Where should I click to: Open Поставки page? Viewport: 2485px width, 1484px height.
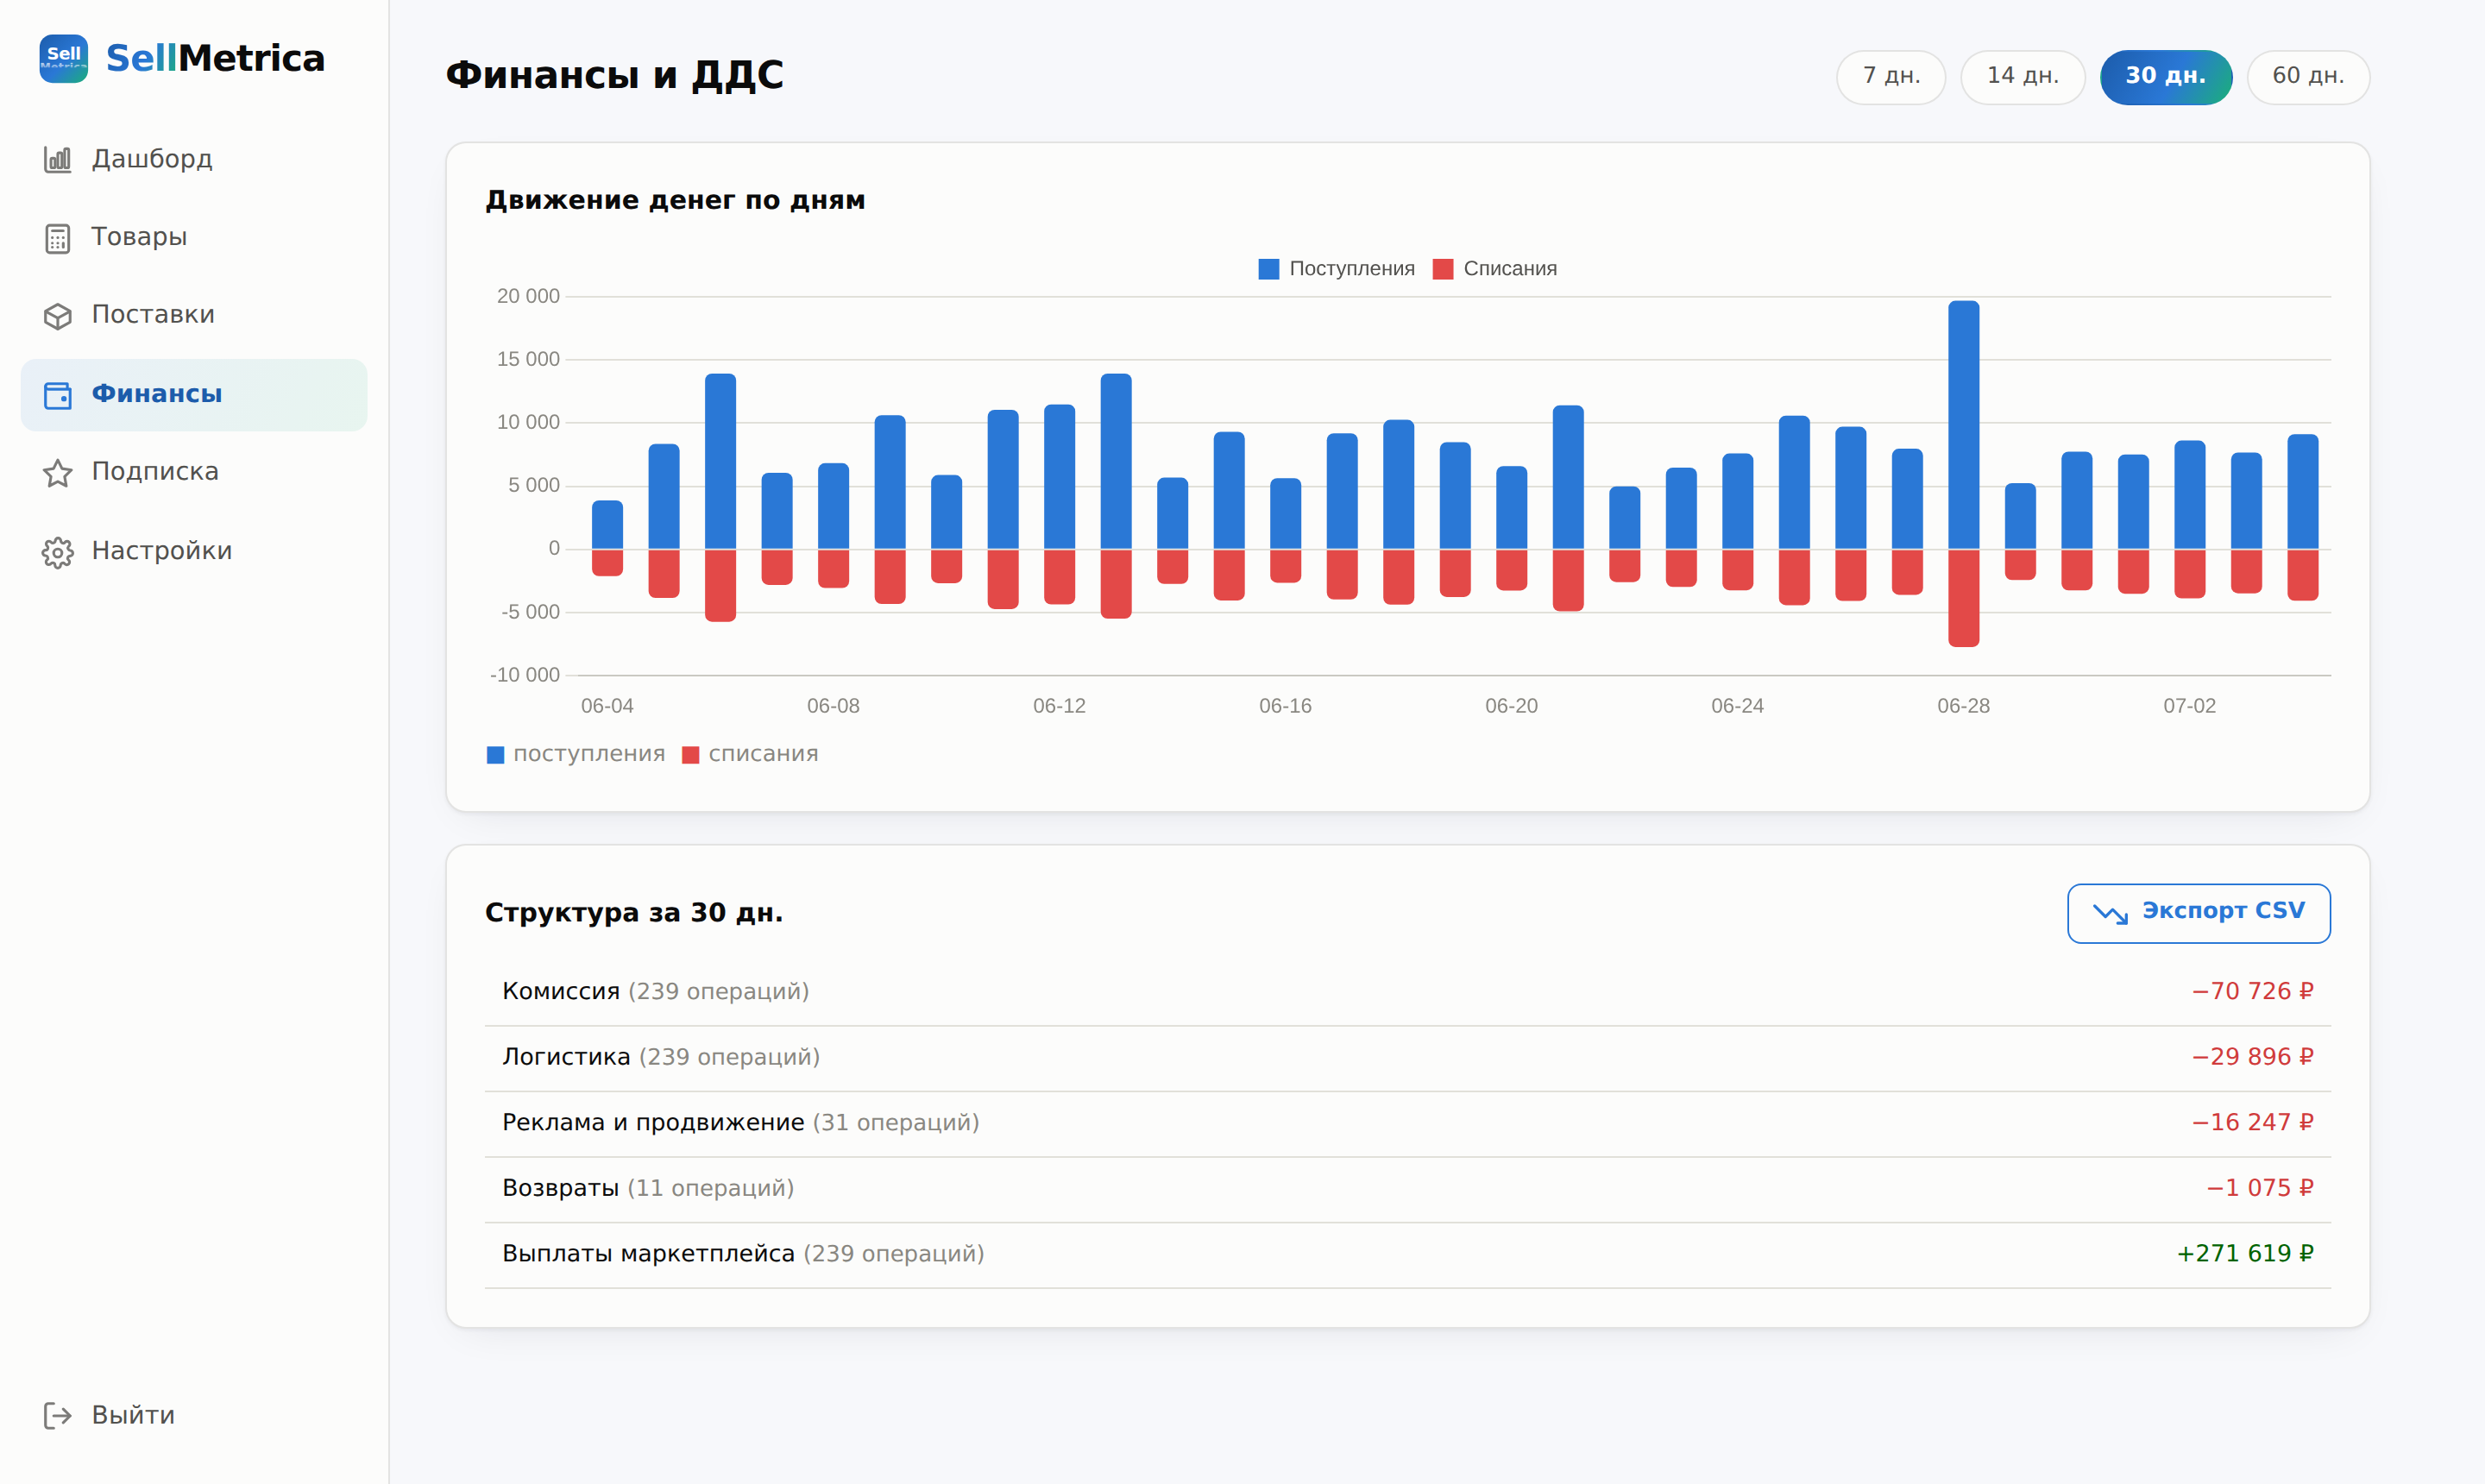pos(194,316)
